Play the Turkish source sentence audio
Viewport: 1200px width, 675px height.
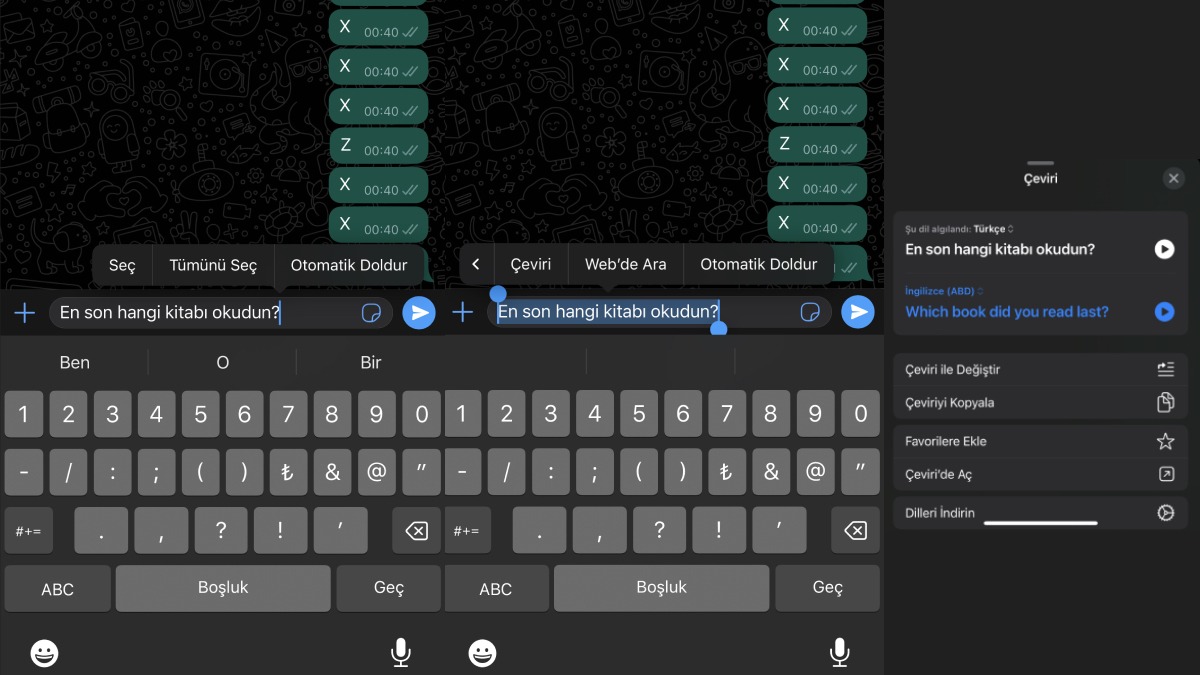pos(1164,249)
